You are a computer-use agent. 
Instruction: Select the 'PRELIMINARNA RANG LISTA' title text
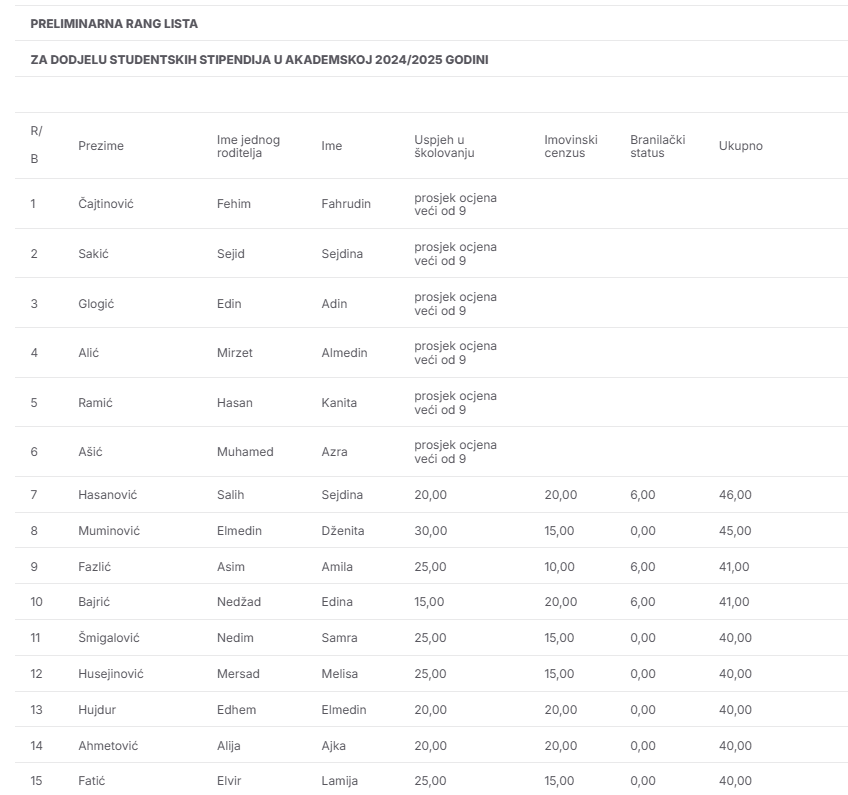[114, 23]
